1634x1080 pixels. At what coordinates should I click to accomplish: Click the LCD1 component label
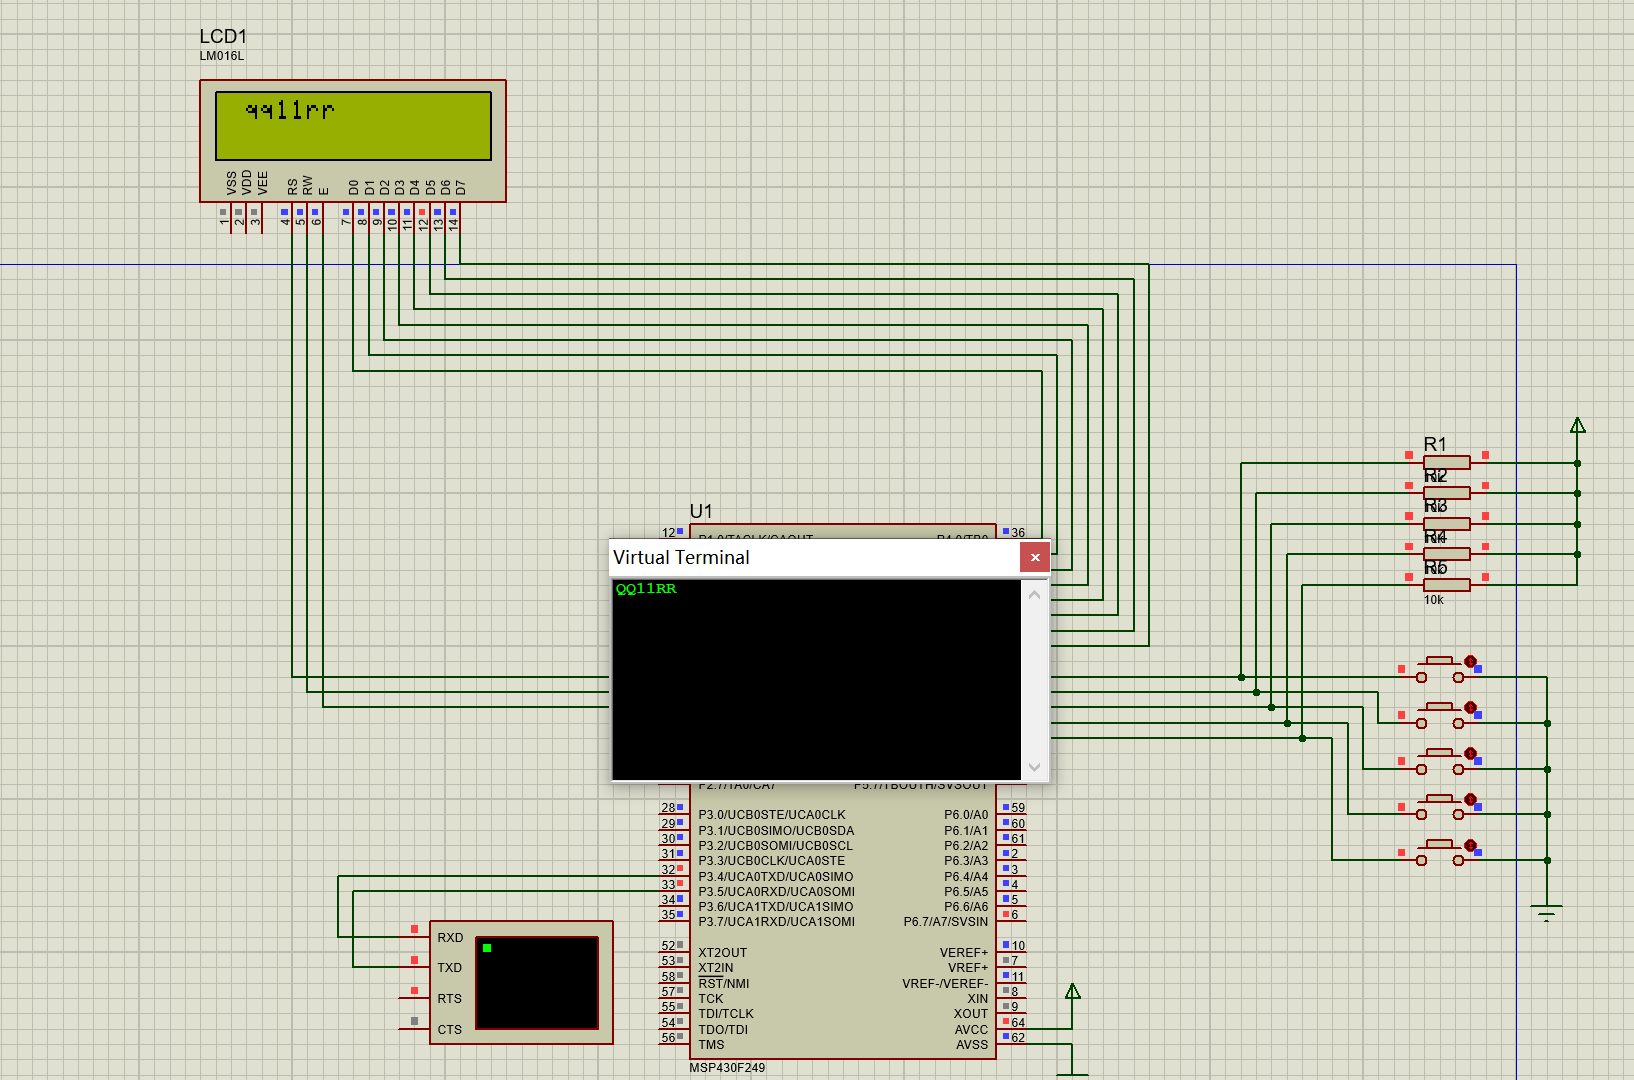tap(223, 37)
